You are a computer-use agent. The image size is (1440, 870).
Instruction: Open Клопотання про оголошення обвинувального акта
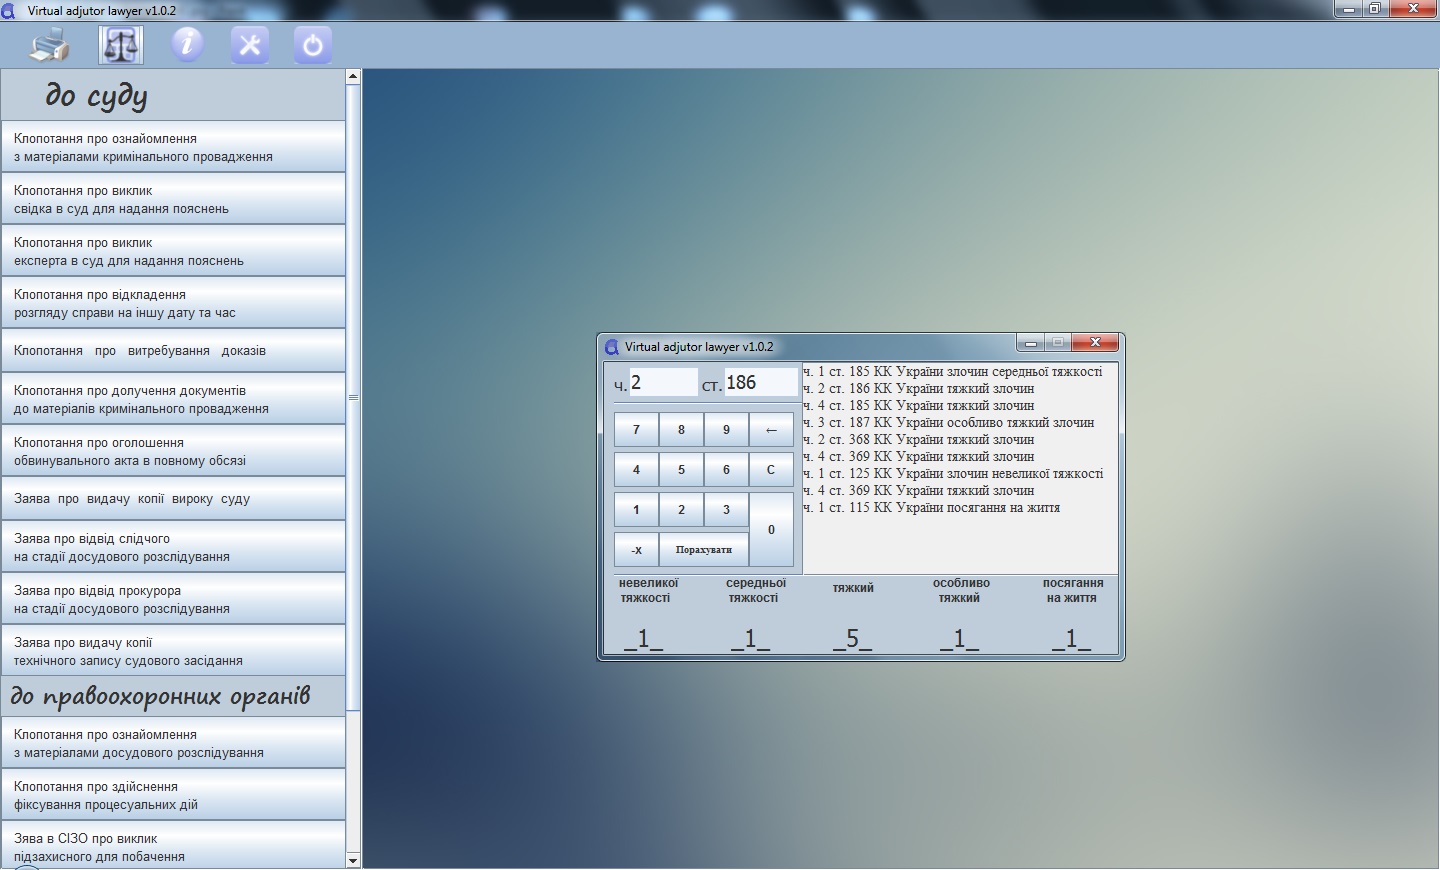click(173, 451)
